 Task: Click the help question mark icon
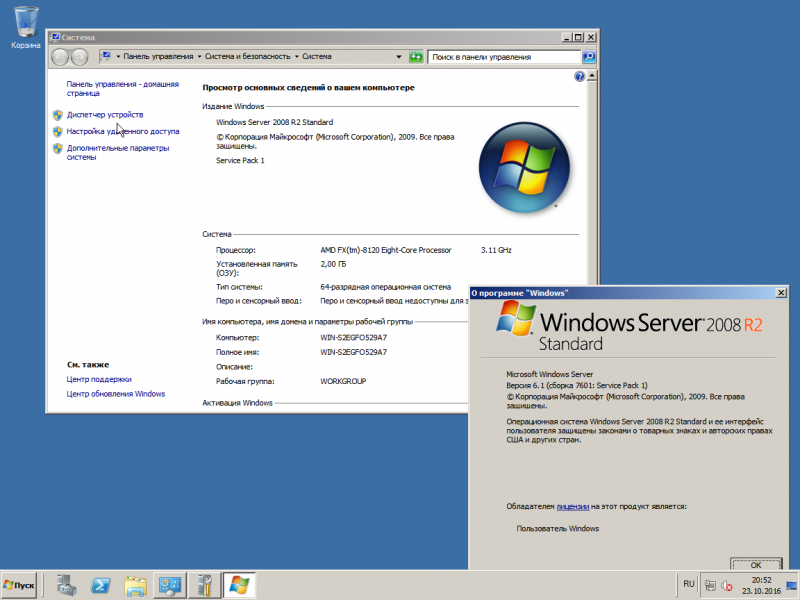click(x=580, y=77)
